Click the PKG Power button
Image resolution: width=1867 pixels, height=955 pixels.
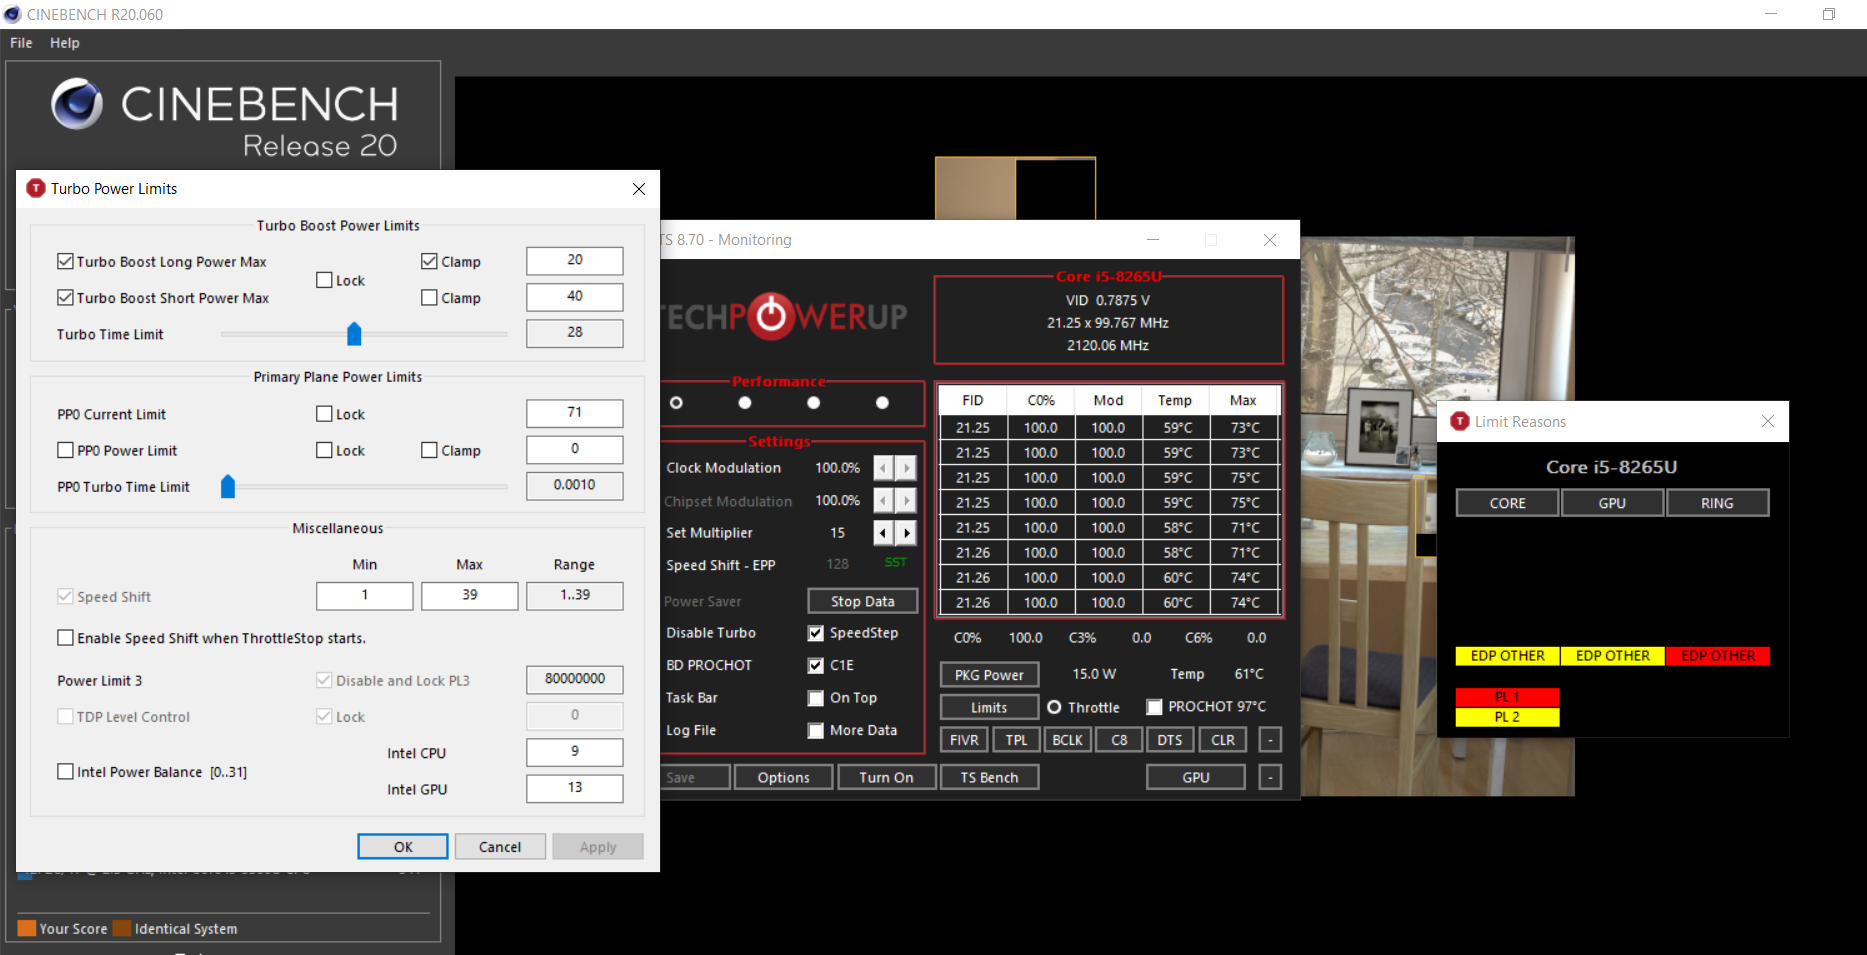[x=989, y=675]
